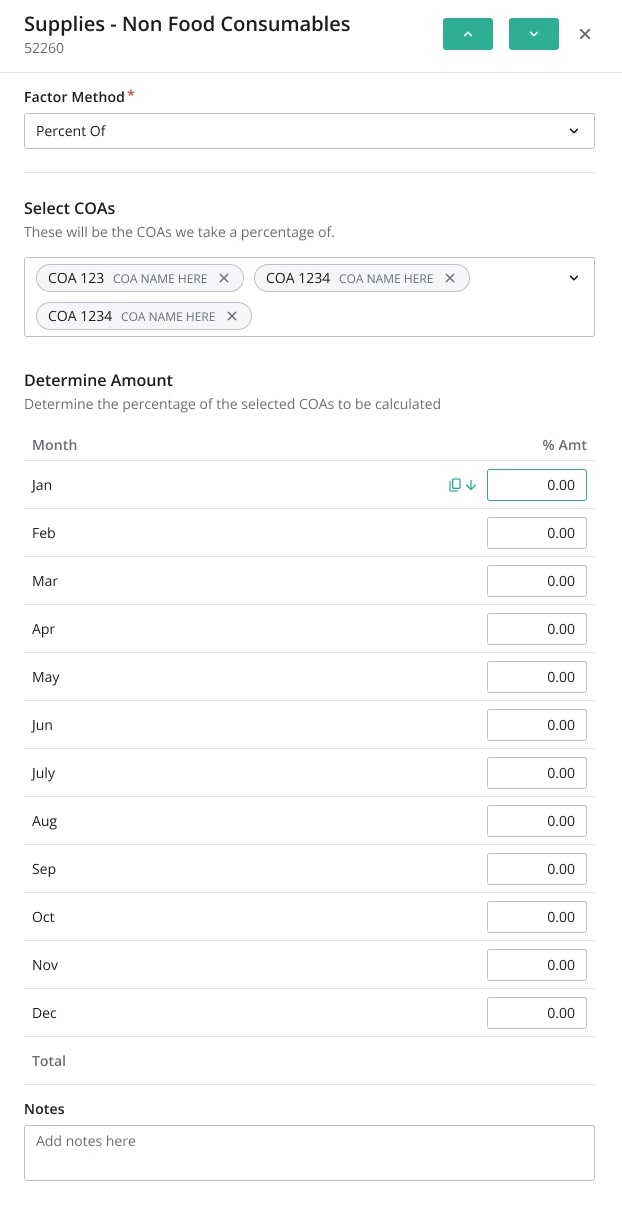
Task: Open the Factor Method dropdown
Action: pyautogui.click(x=309, y=131)
